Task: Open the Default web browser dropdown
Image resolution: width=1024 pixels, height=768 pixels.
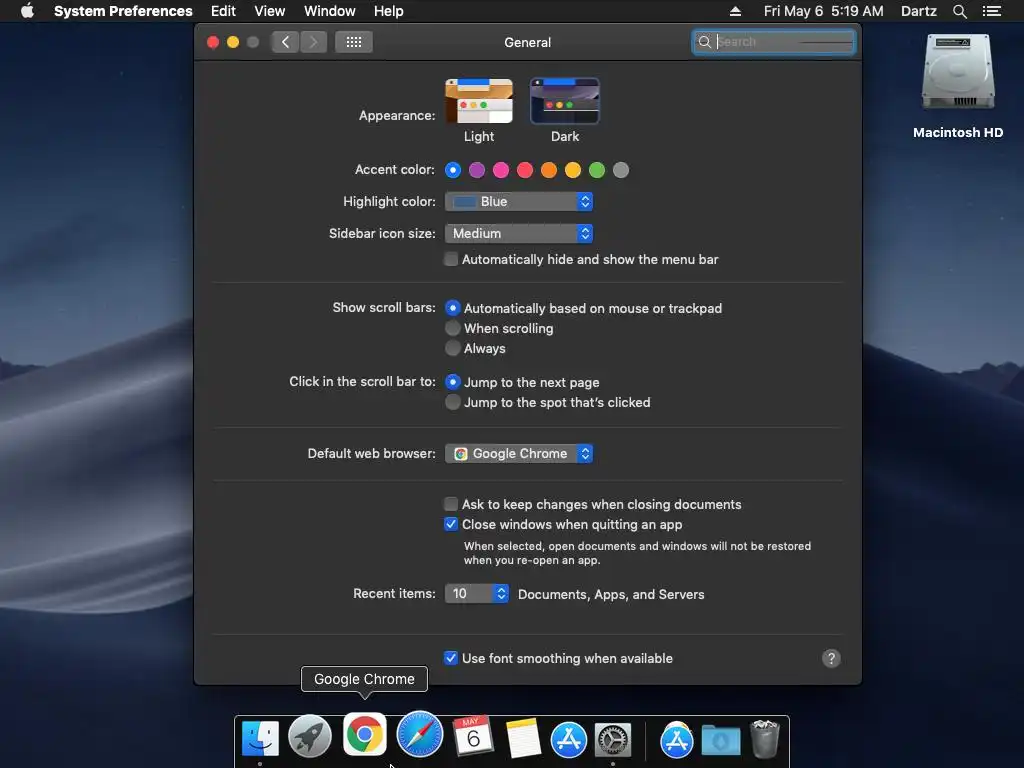Action: click(519, 453)
